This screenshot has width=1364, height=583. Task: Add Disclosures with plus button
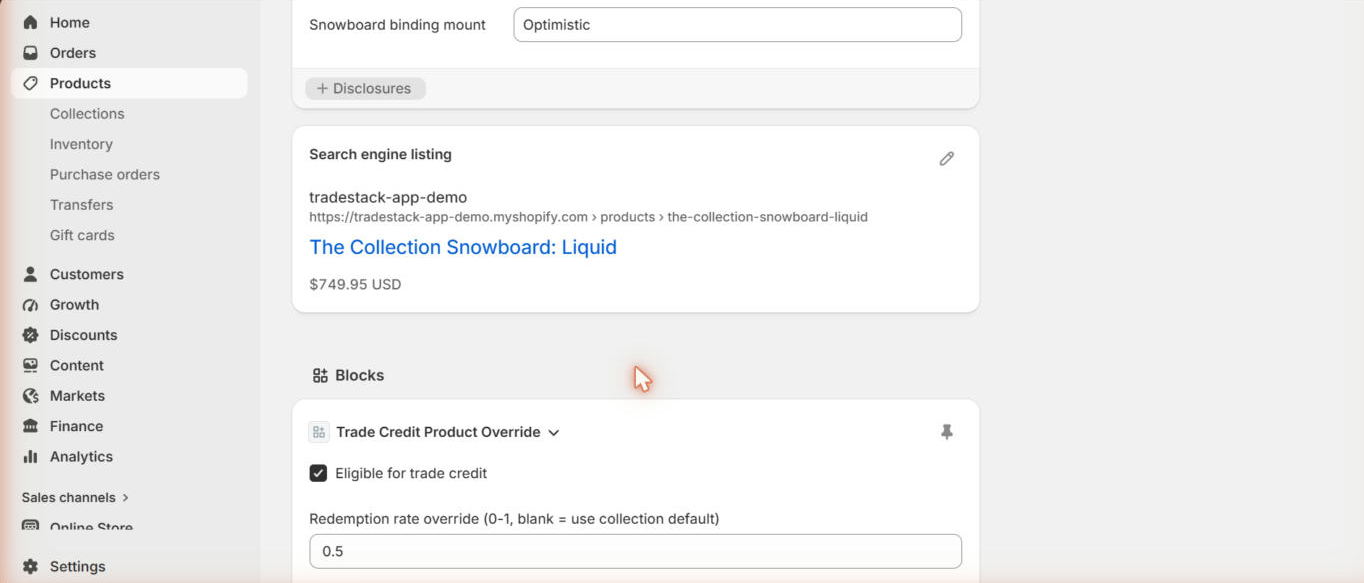365,88
